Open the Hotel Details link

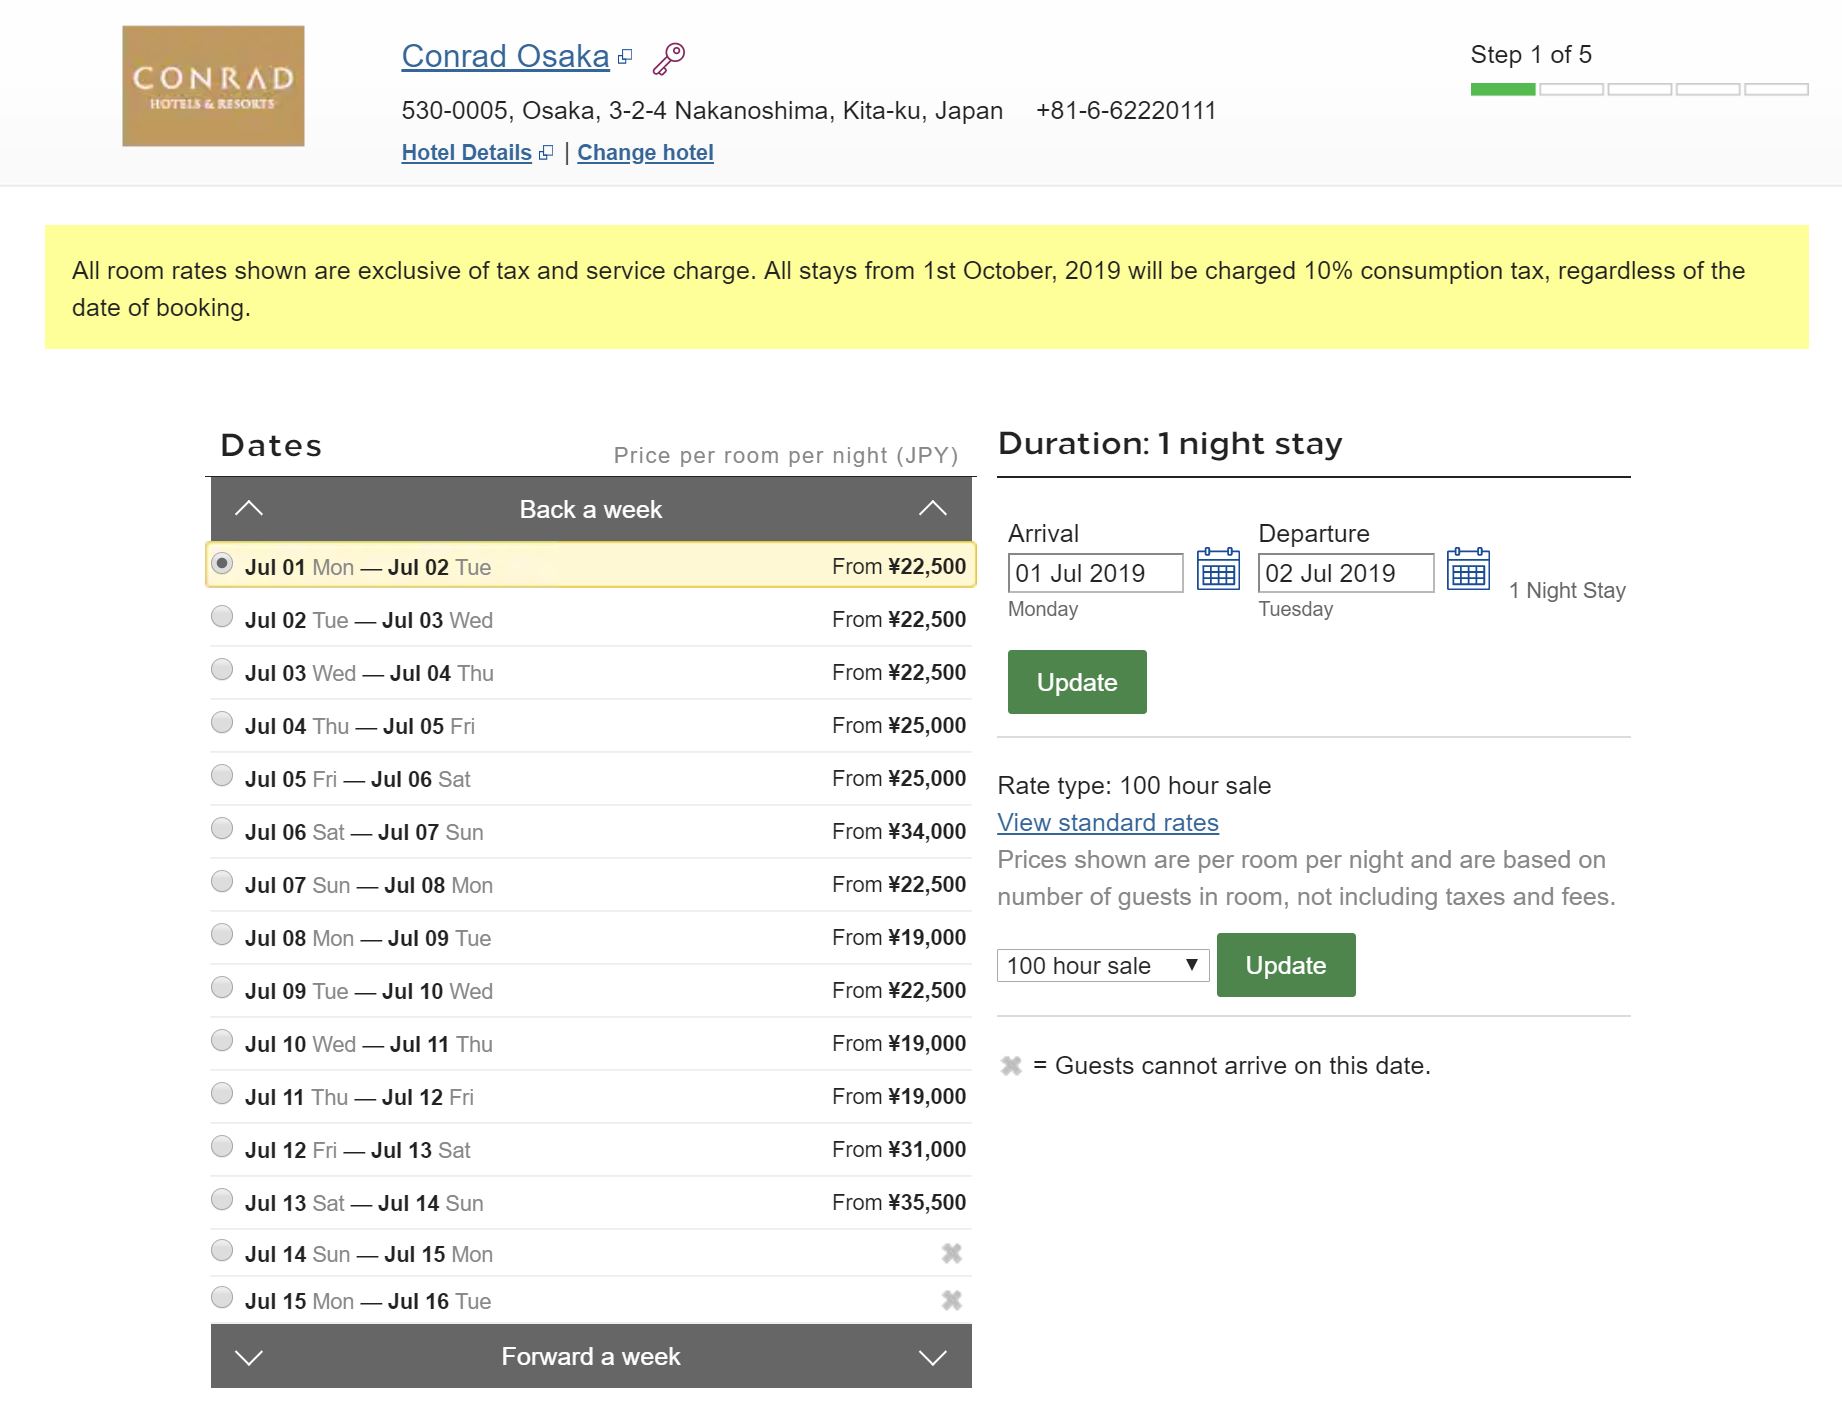point(466,153)
